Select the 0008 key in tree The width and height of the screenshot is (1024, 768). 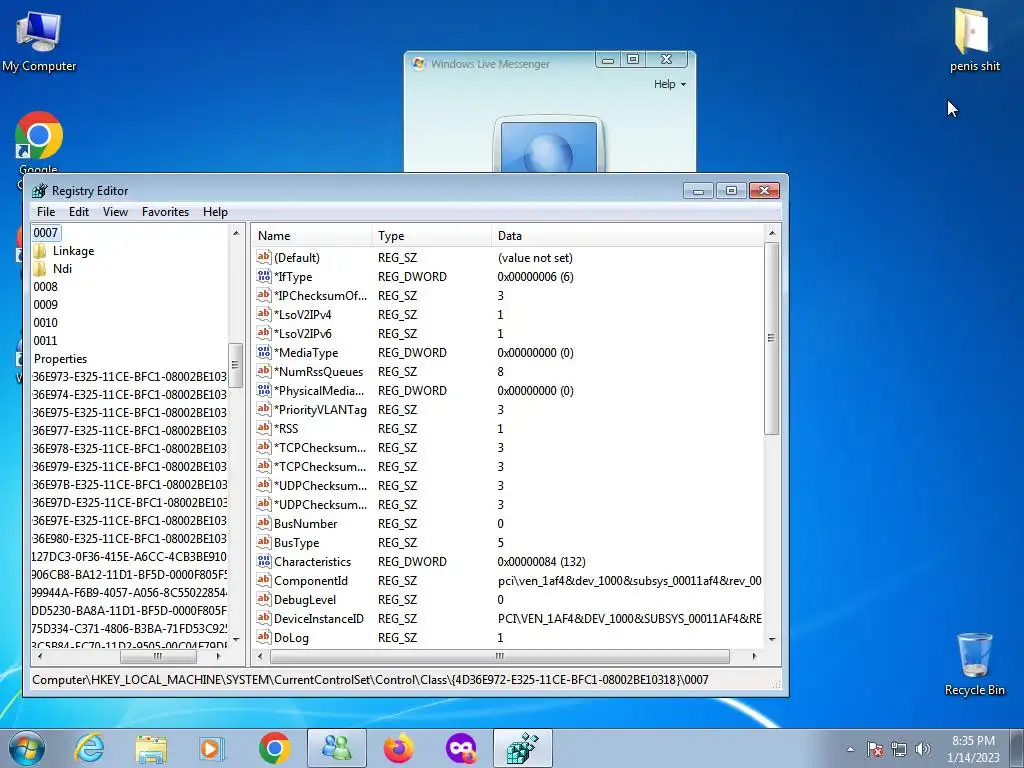click(46, 287)
